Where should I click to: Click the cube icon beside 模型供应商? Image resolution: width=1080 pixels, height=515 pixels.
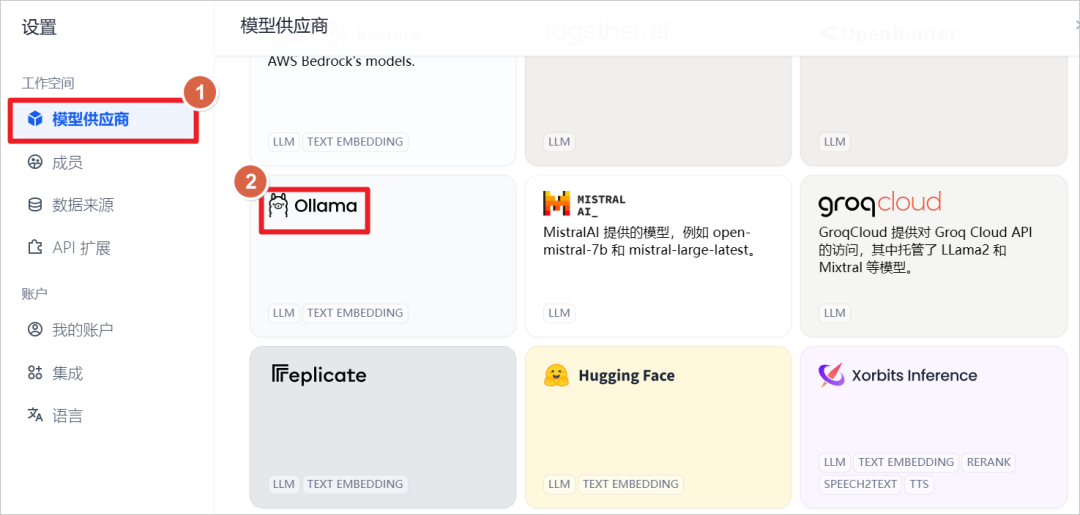point(34,120)
